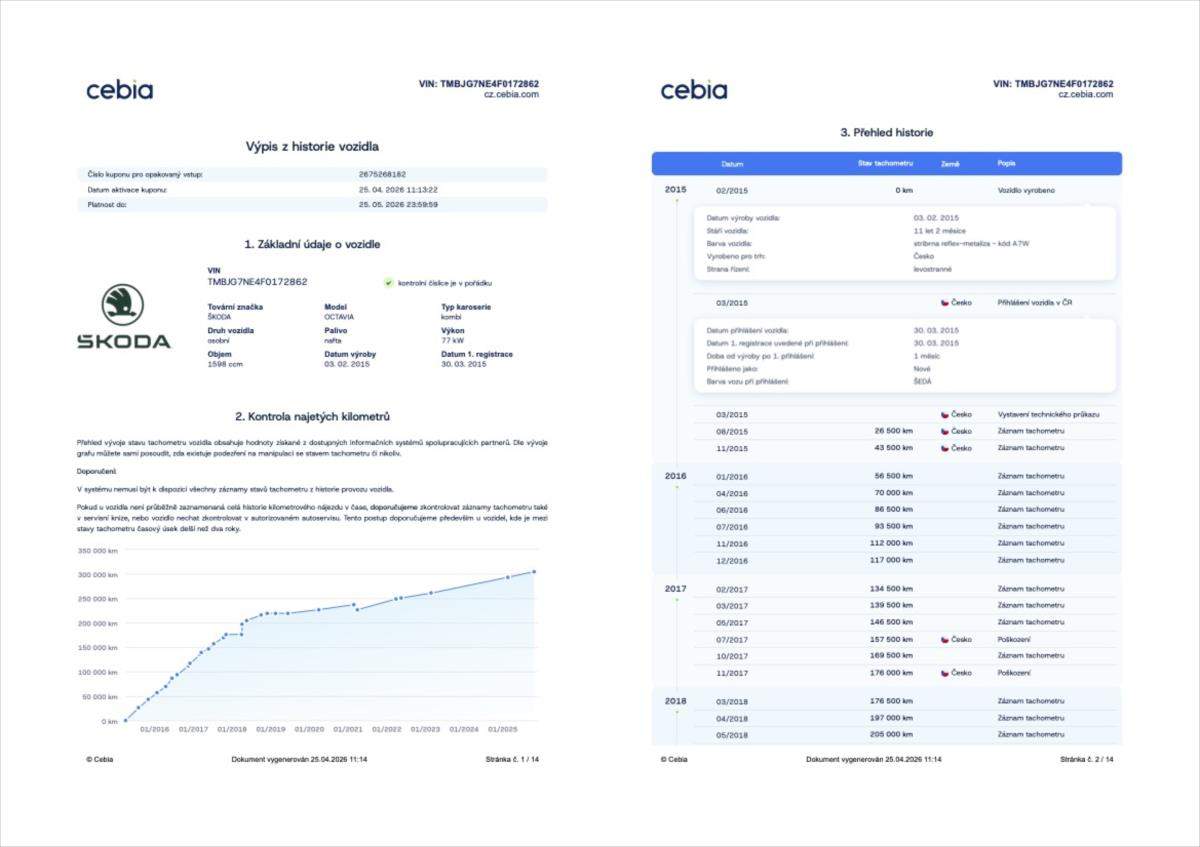The image size is (1200, 847).
Task: Click the Stav tachometru column header
Action: (x=885, y=163)
